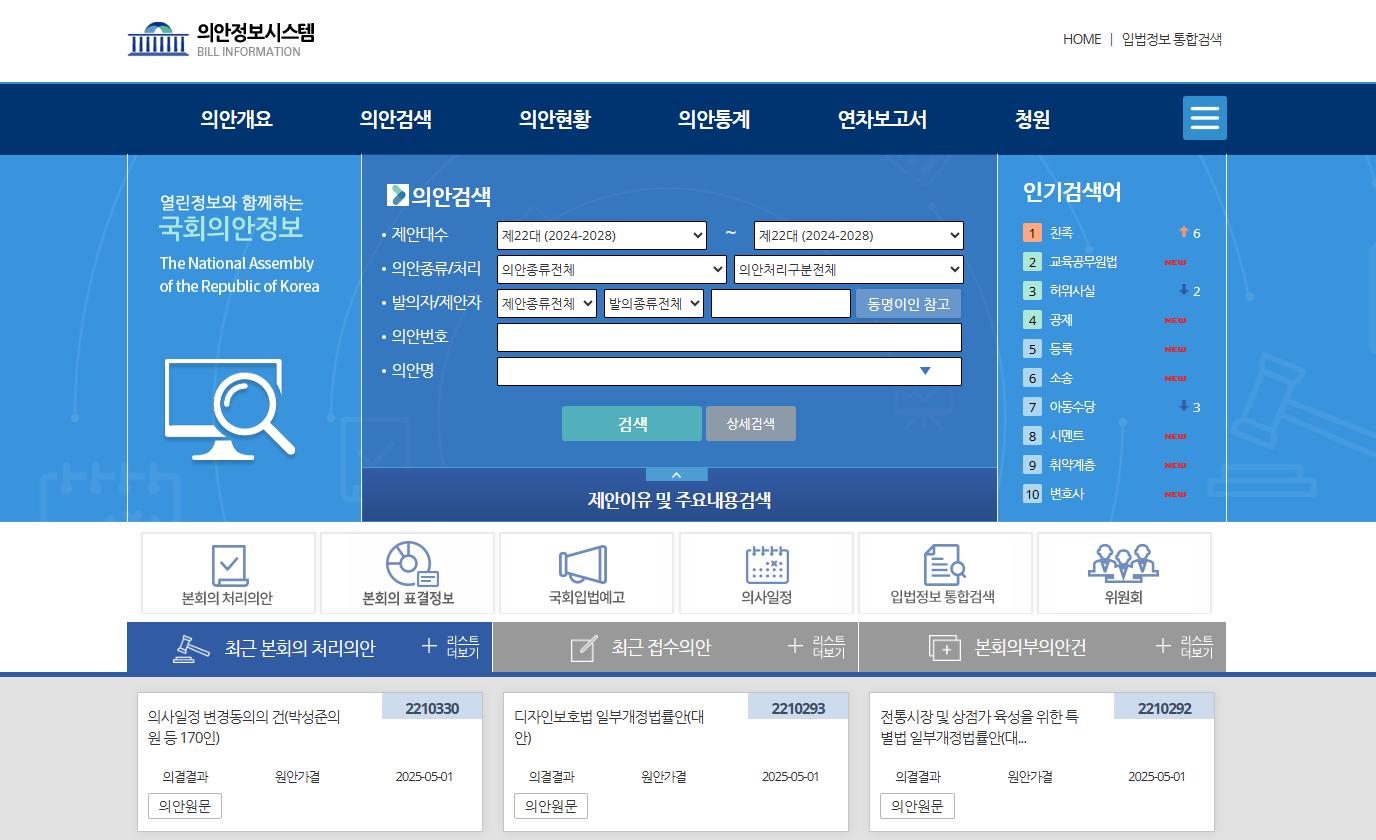
Task: Open the 본회의 처리의안 shortcut icon
Action: pos(227,565)
